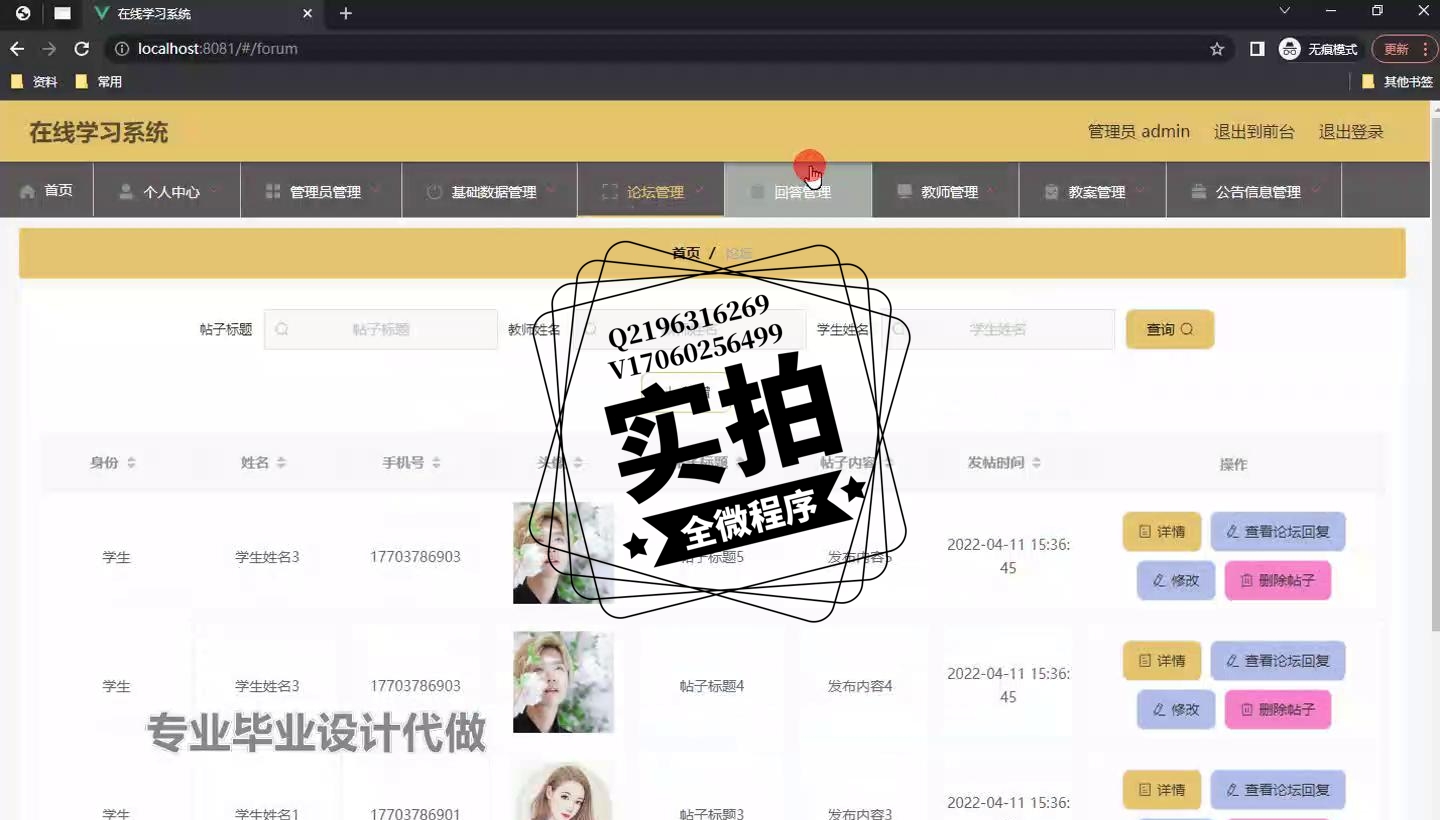Click 查看论坛回复 for the 帖子标题5 row
Viewport: 1440px width, 820px height.
pyautogui.click(x=1278, y=532)
